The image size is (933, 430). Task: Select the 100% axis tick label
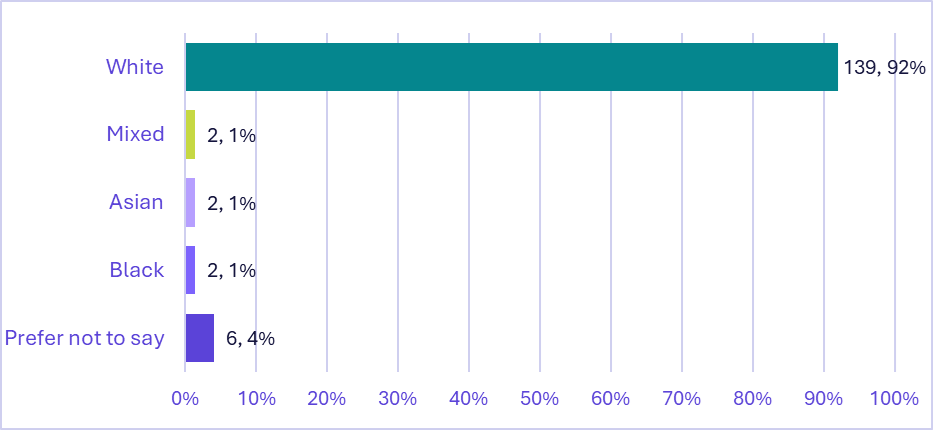tap(894, 399)
